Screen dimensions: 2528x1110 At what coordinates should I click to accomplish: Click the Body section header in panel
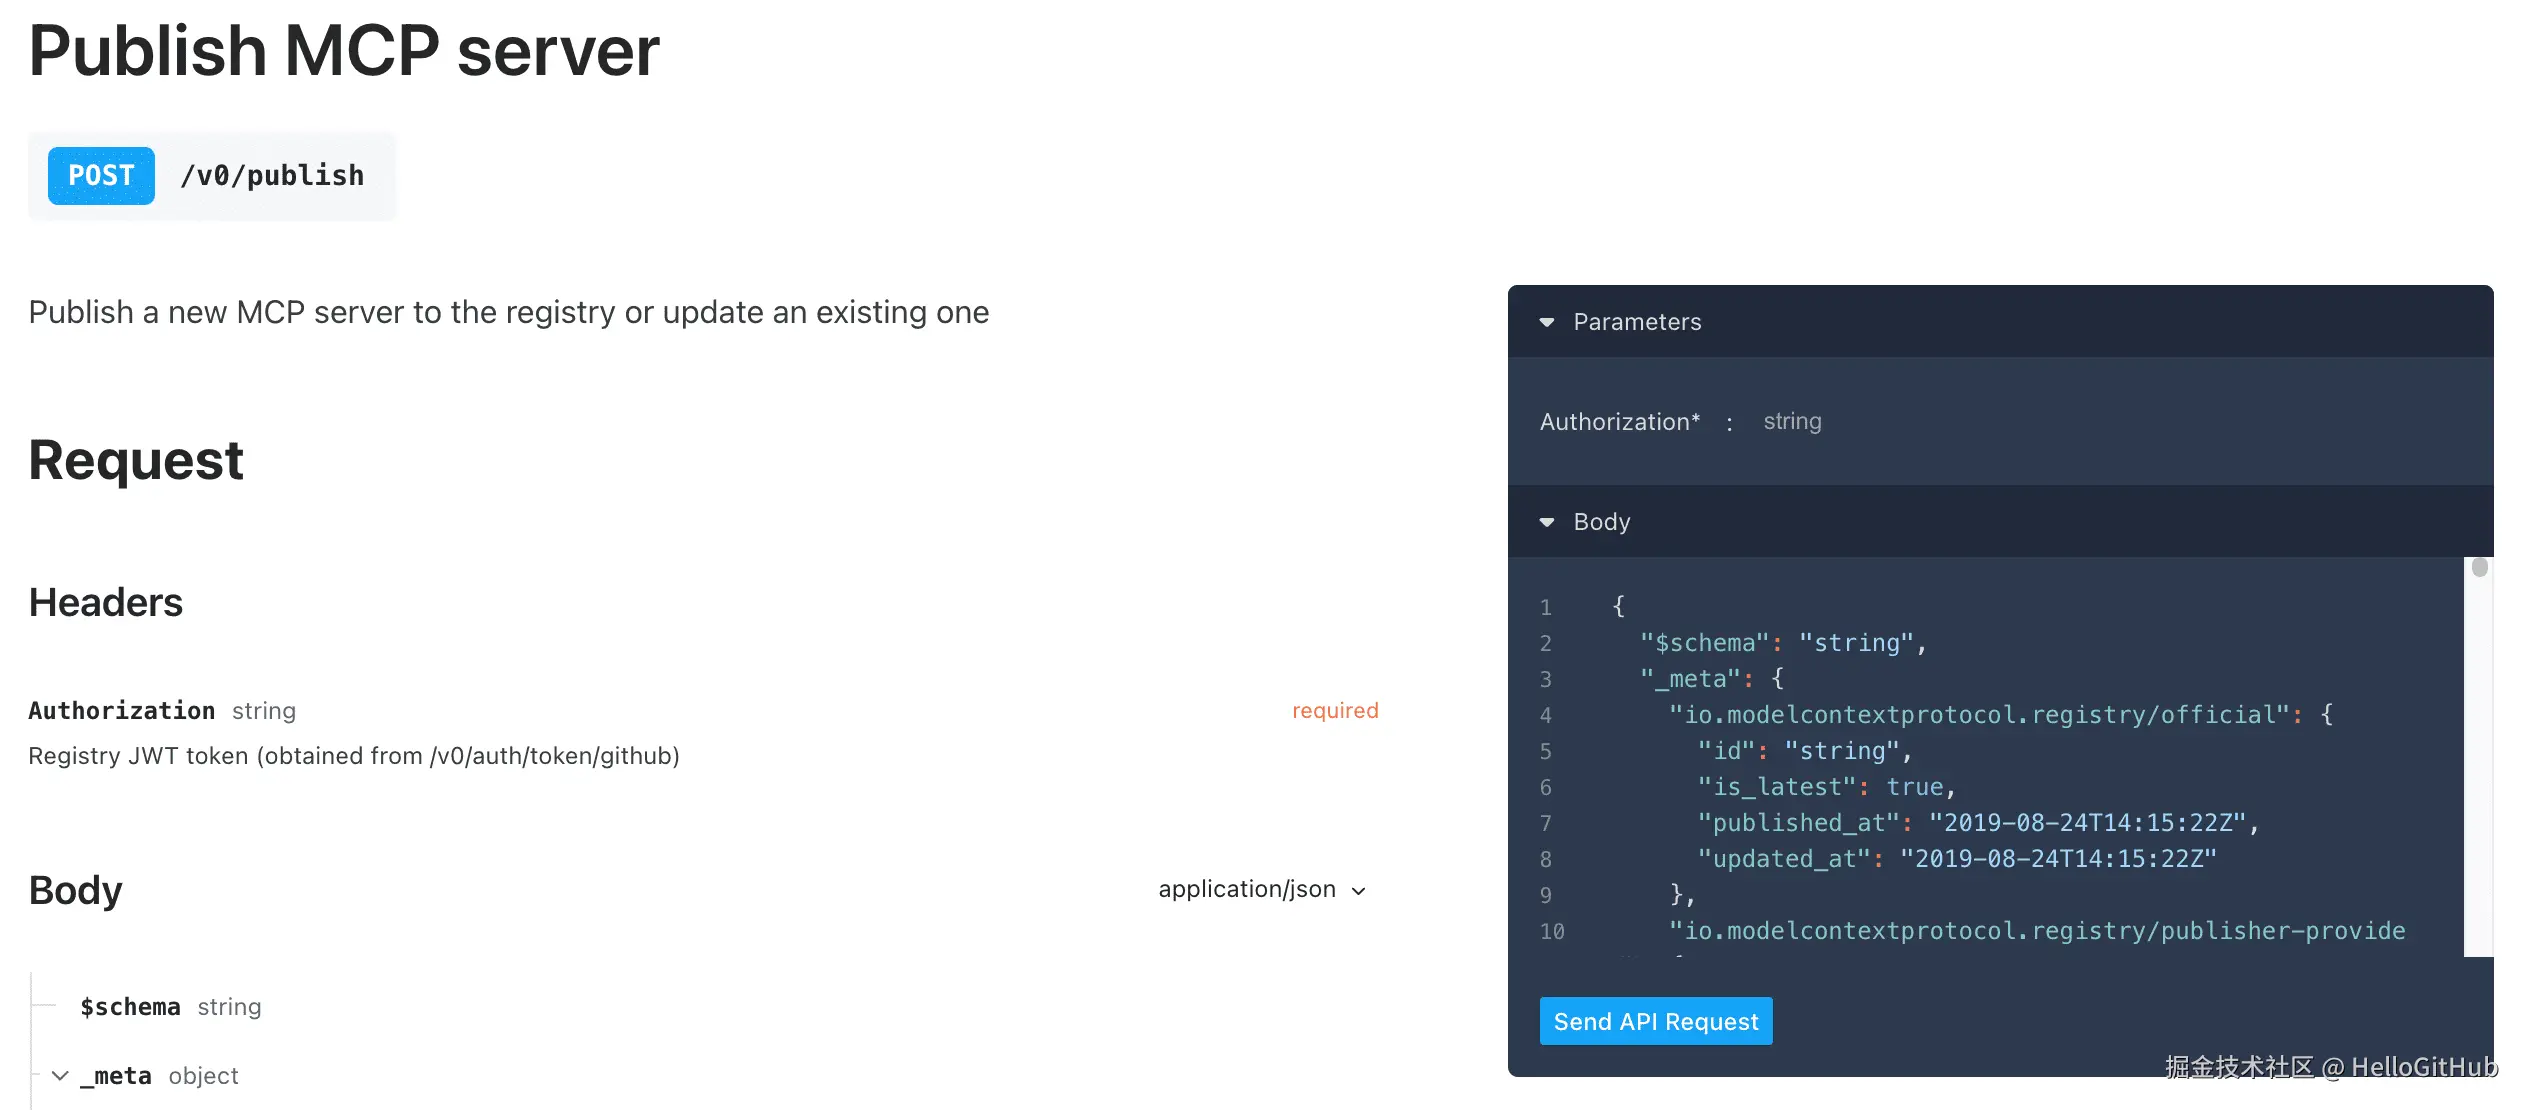pyautogui.click(x=1601, y=522)
